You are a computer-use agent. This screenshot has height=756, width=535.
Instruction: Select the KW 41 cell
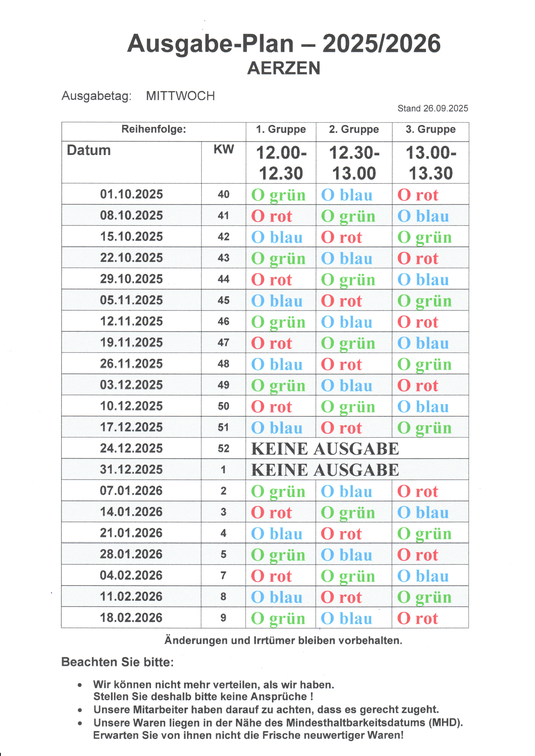click(223, 216)
